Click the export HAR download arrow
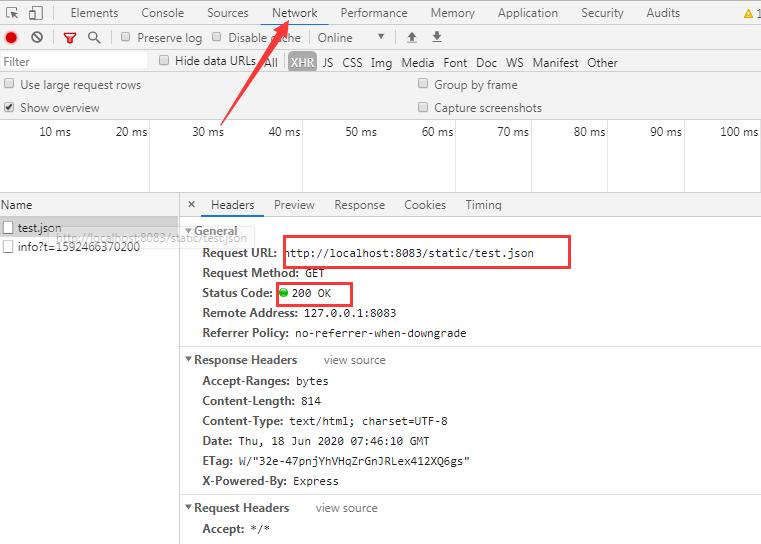The image size is (761, 544). tap(437, 37)
